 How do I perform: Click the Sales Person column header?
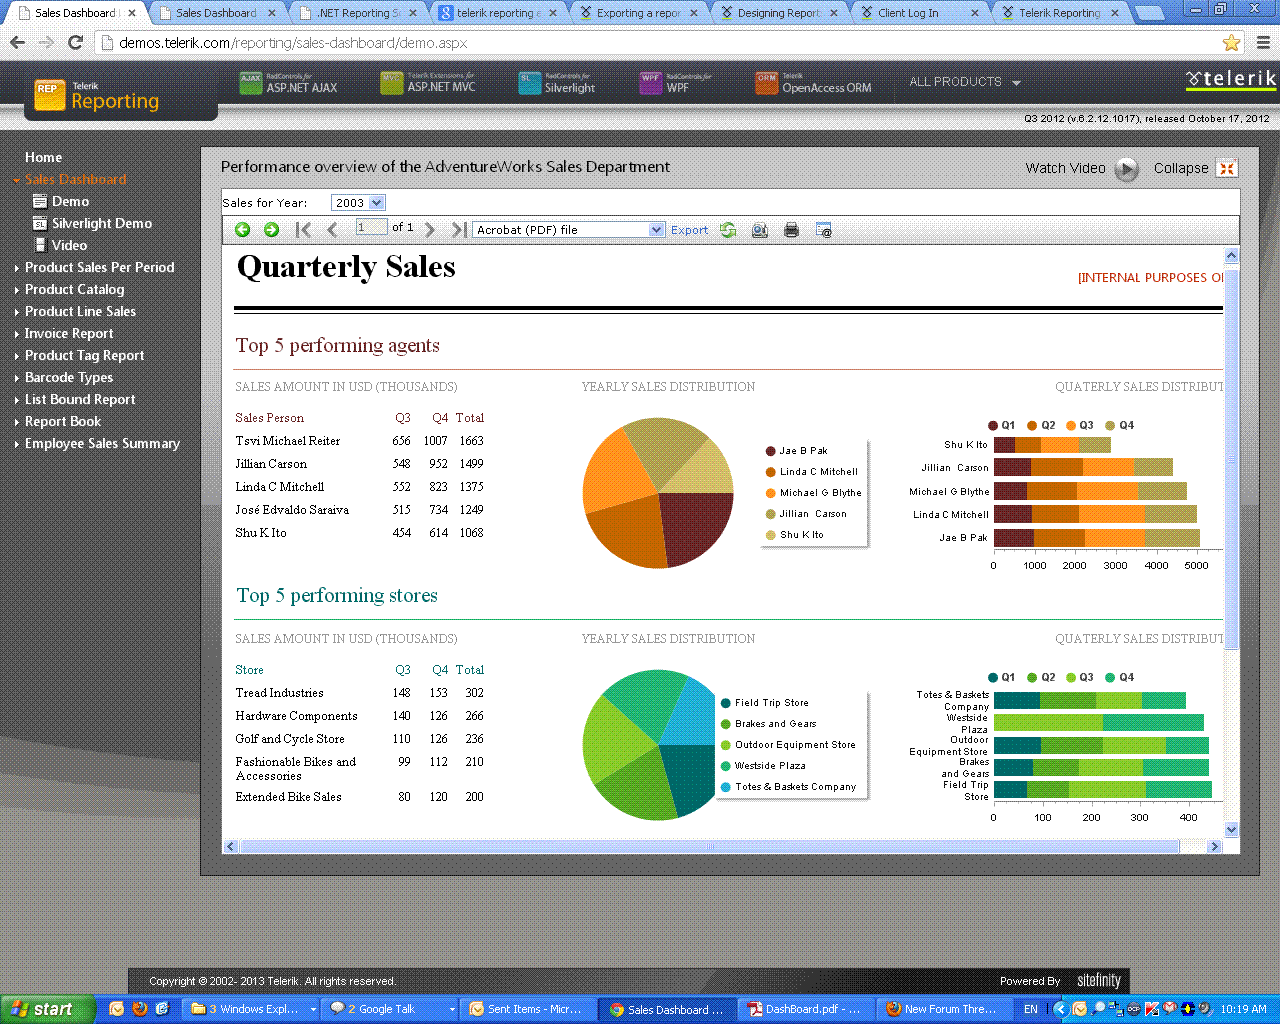[270, 418]
